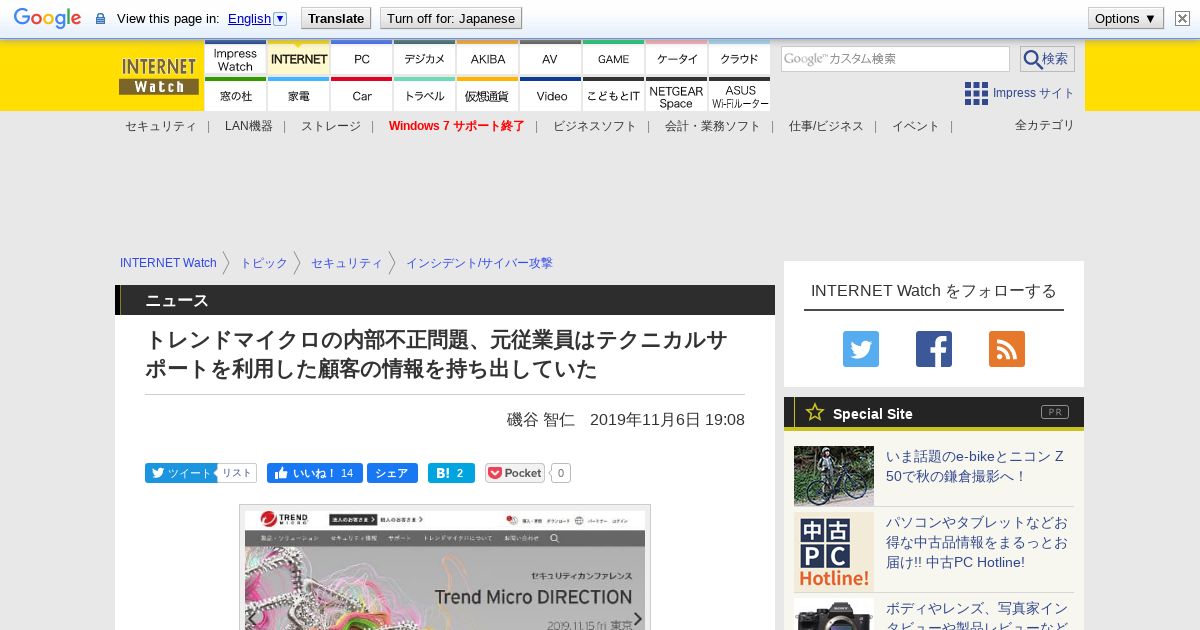Open the ケータイ tab
Screen dimensions: 1200x630
(676, 59)
